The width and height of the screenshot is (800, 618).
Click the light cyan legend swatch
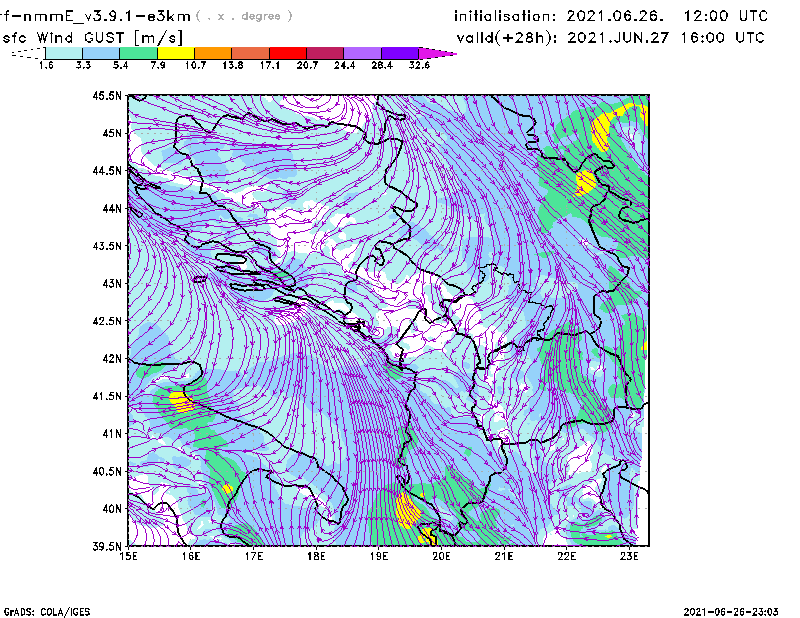coord(64,53)
